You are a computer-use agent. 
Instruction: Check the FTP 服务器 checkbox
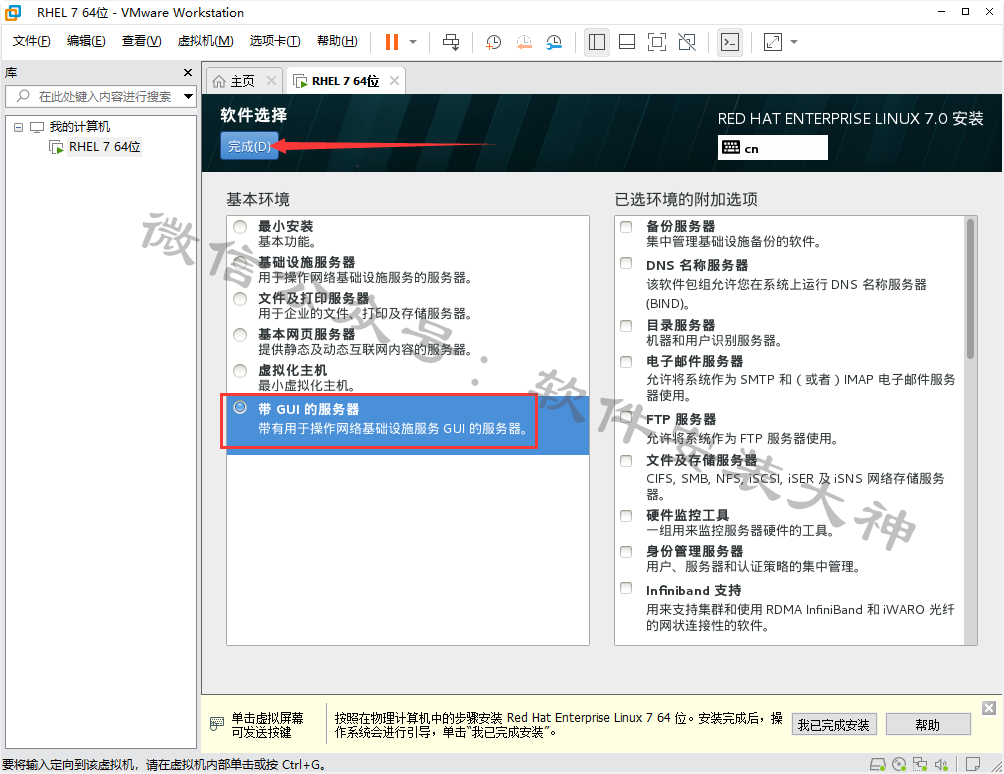(x=626, y=417)
